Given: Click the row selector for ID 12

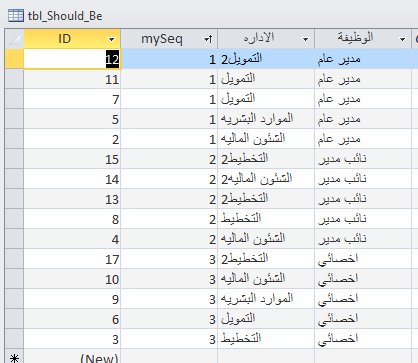Looking at the screenshot, I should [14, 59].
